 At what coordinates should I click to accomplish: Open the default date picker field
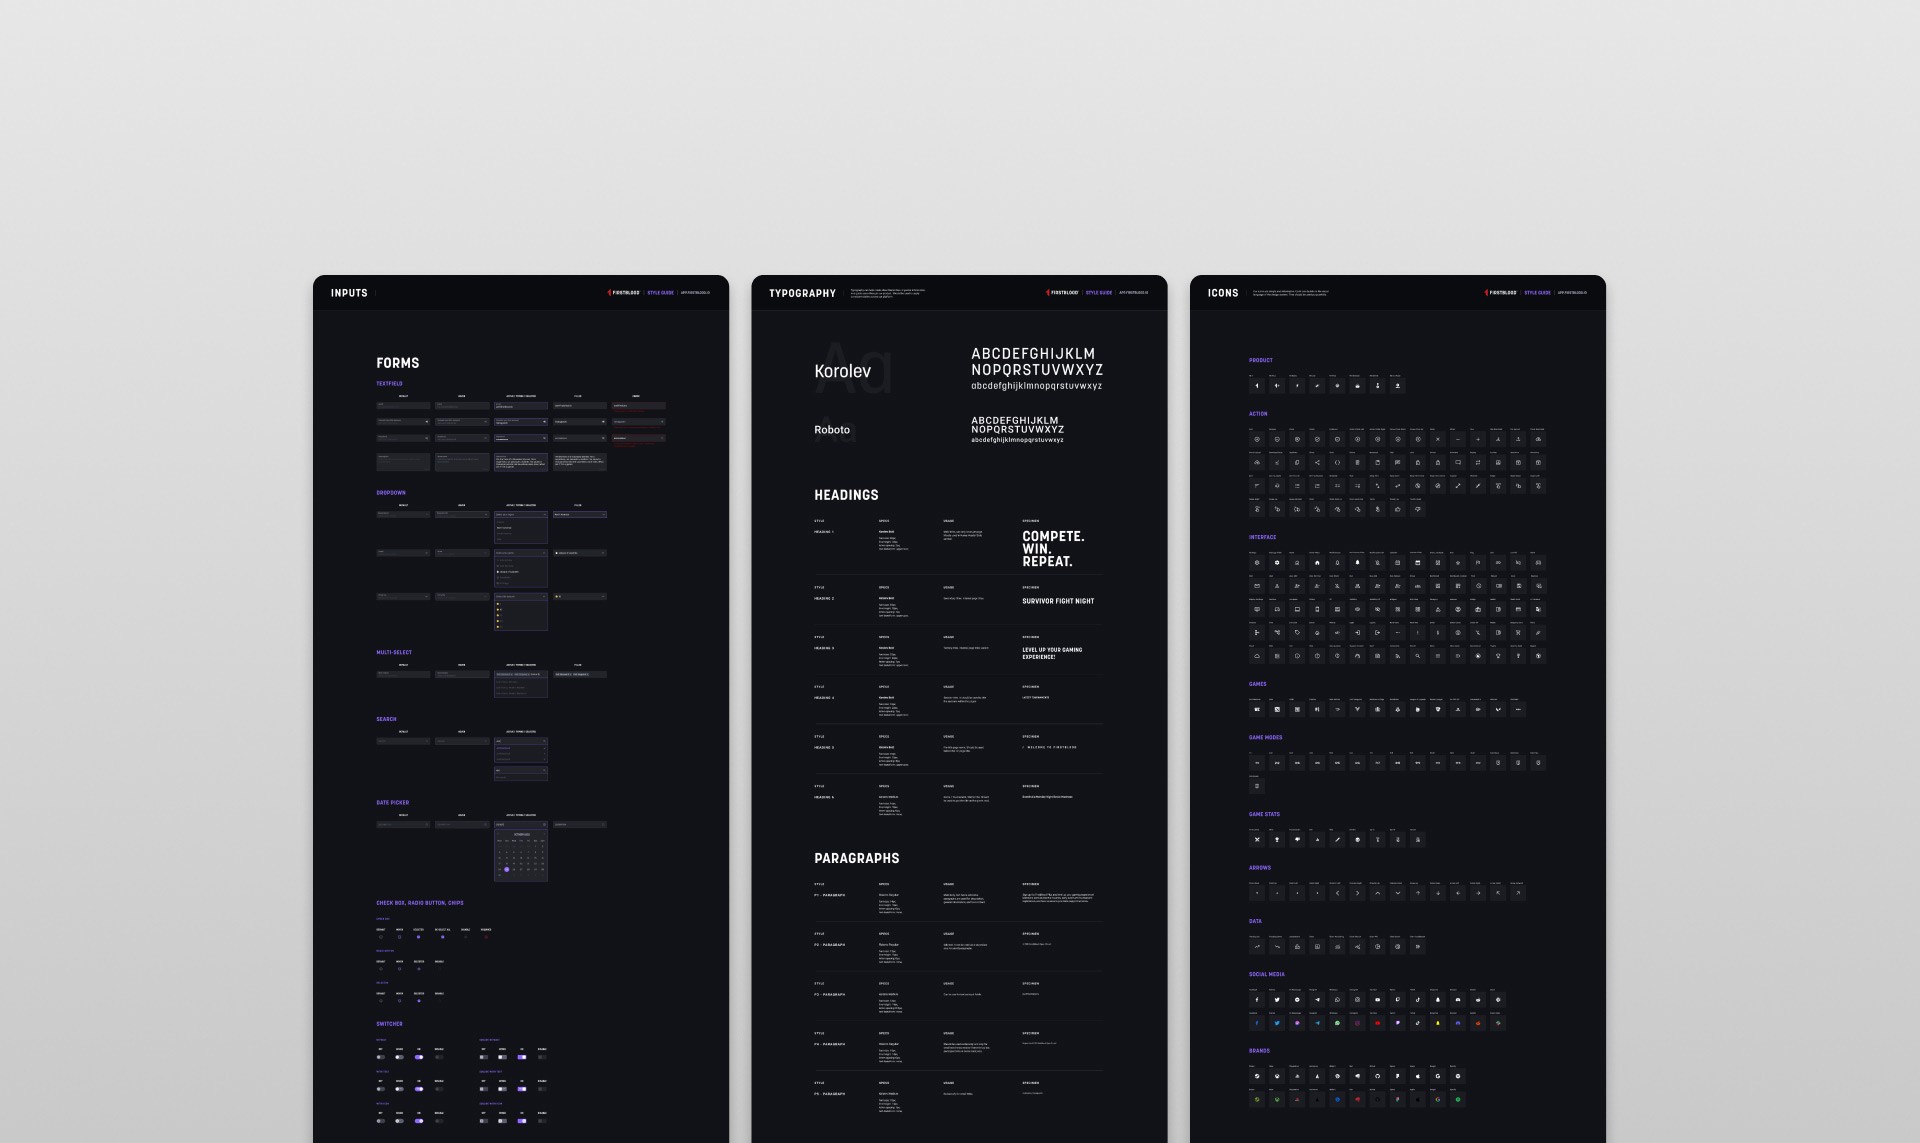pyautogui.click(x=403, y=825)
